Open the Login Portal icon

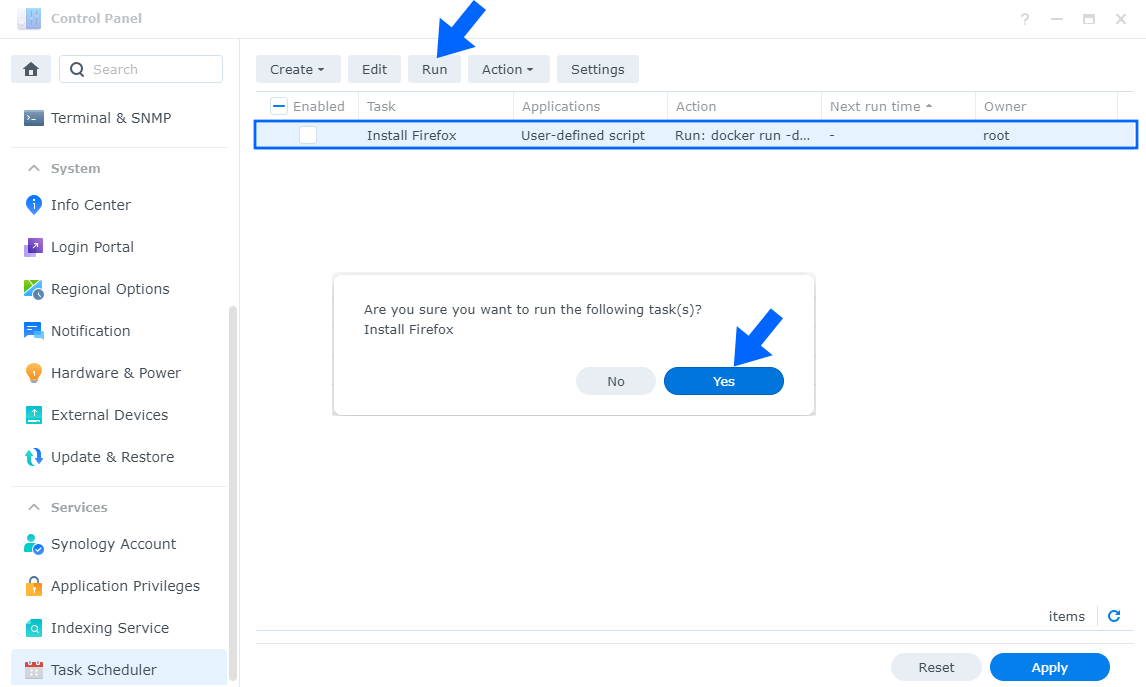coord(34,247)
